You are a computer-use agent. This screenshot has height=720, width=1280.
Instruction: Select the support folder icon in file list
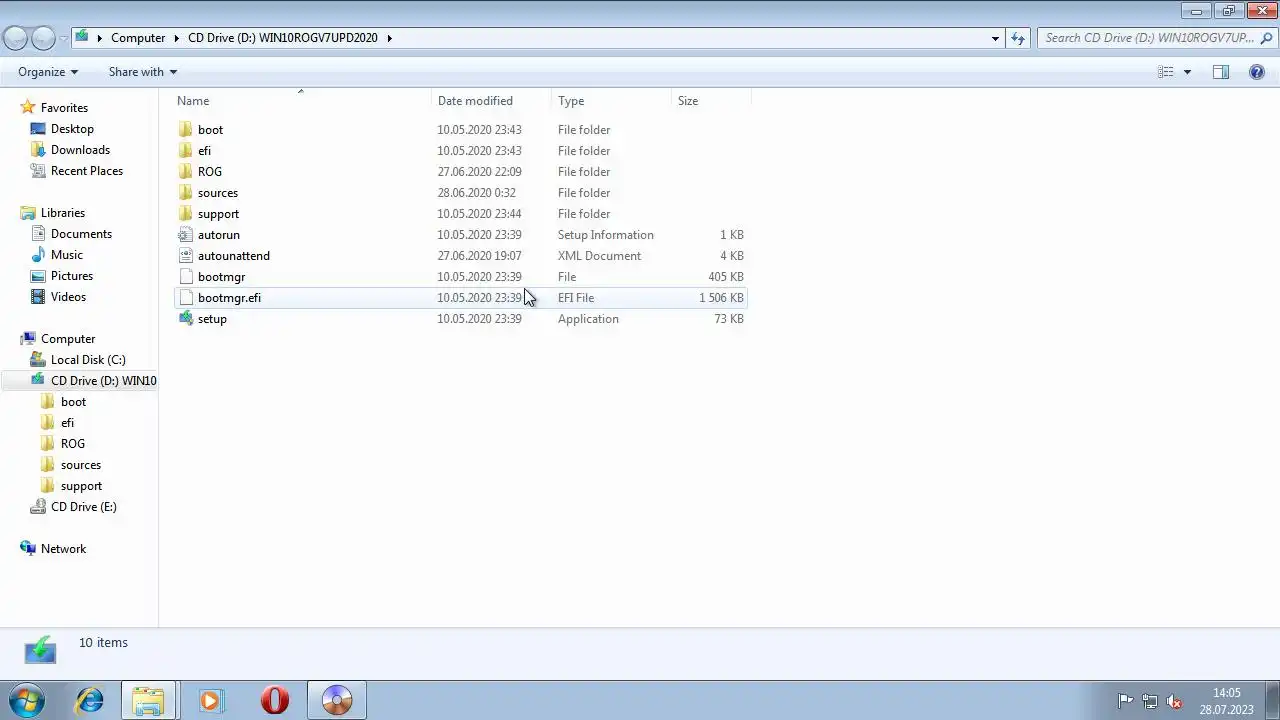186,214
